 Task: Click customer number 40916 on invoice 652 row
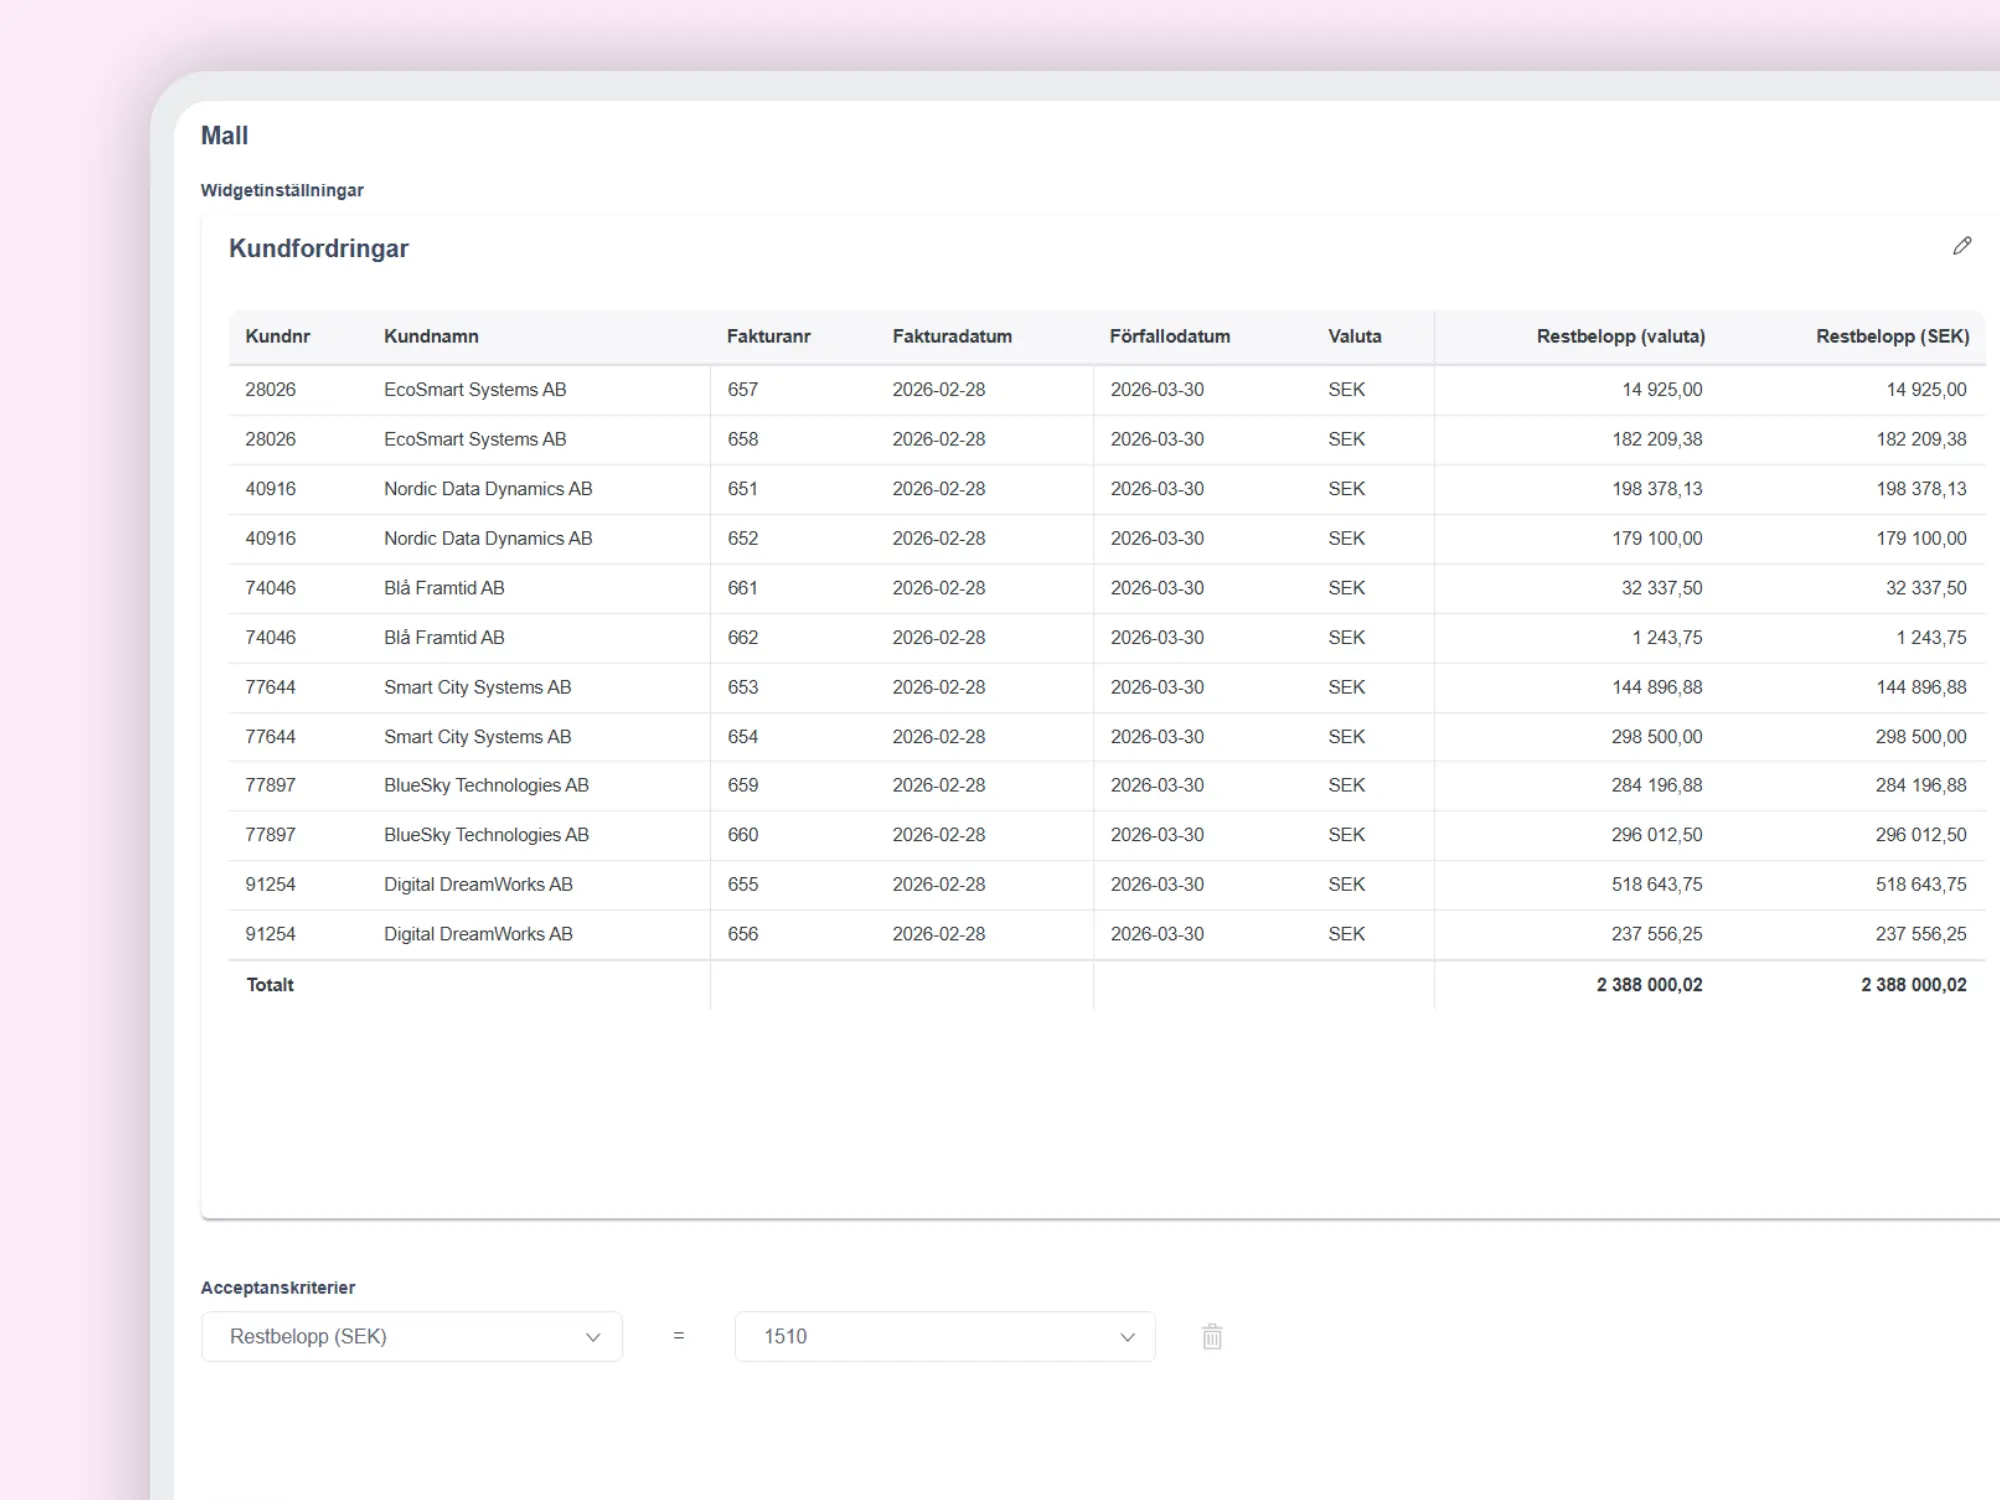[x=270, y=538]
